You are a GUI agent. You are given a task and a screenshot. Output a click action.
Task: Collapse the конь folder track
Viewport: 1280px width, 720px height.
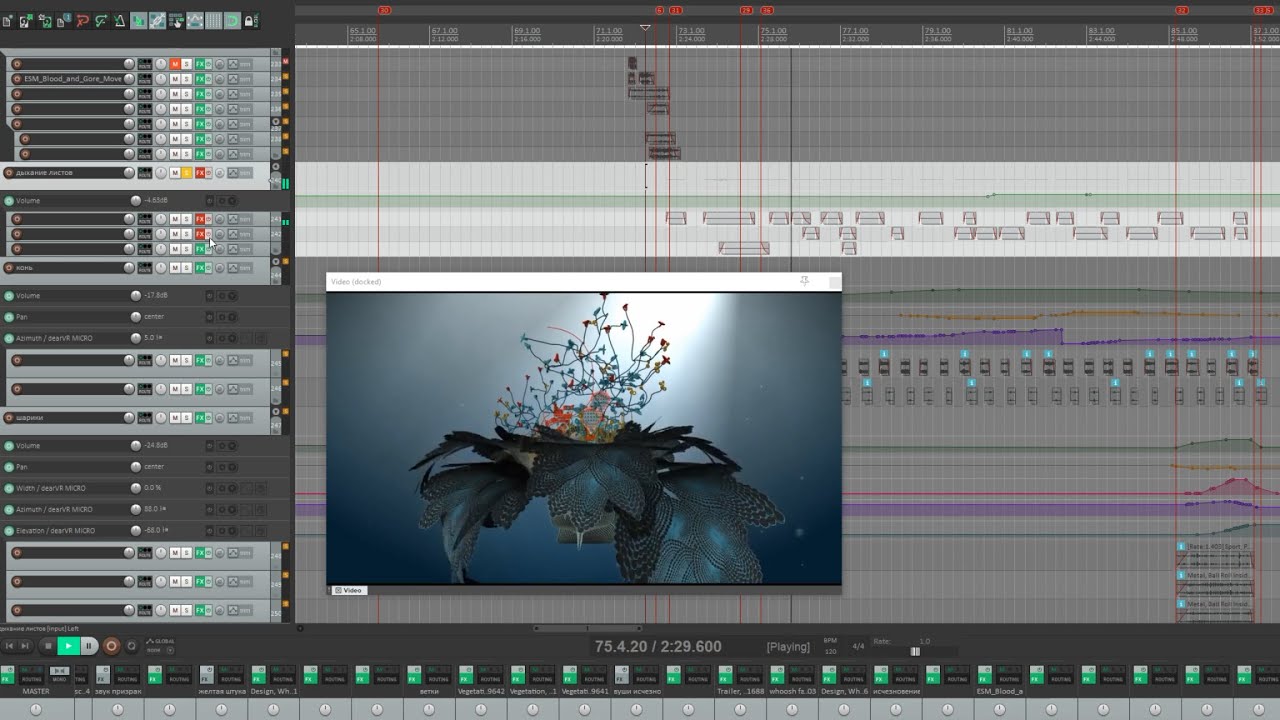[276, 261]
